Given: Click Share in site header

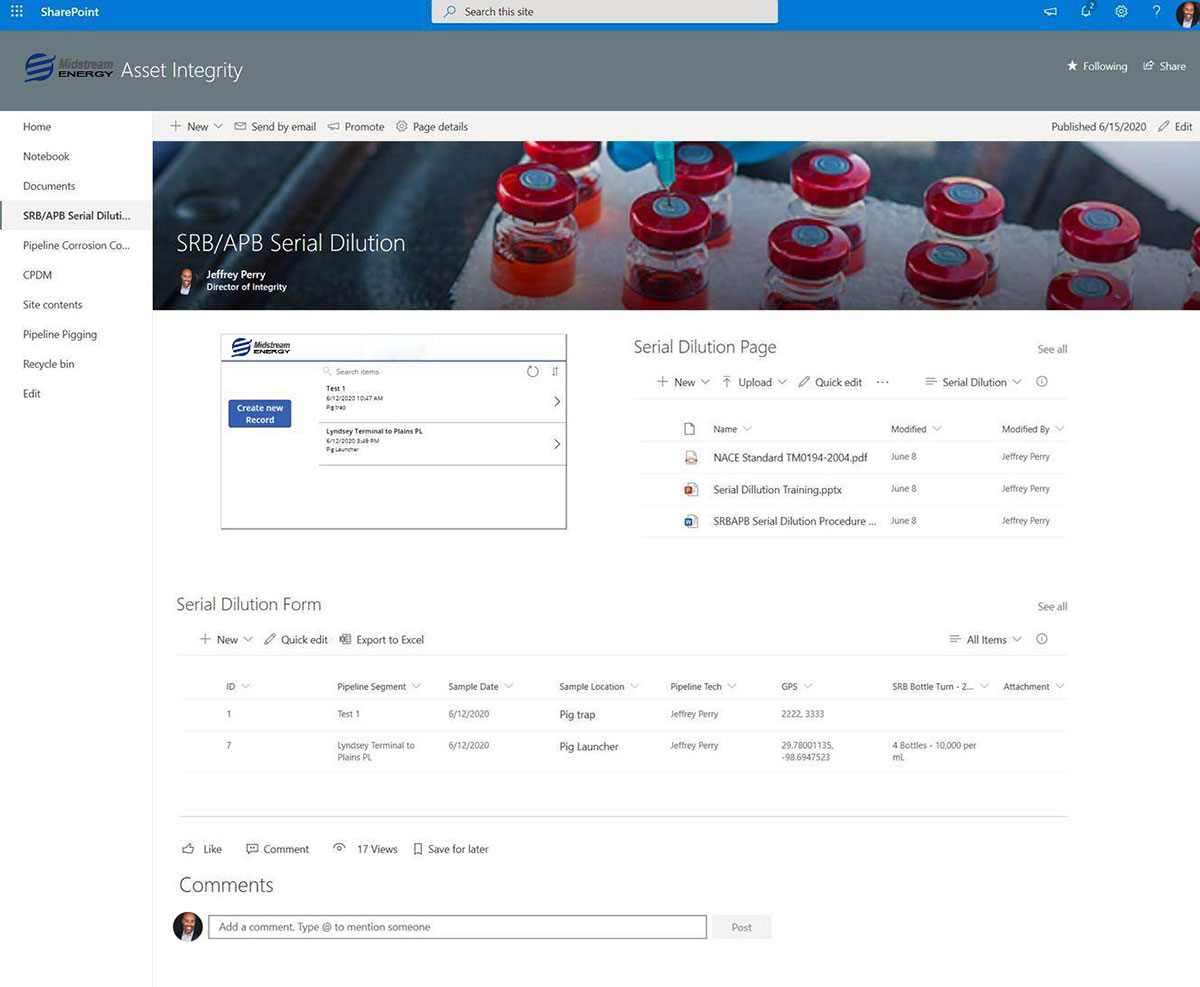Looking at the screenshot, I should tap(1164, 66).
